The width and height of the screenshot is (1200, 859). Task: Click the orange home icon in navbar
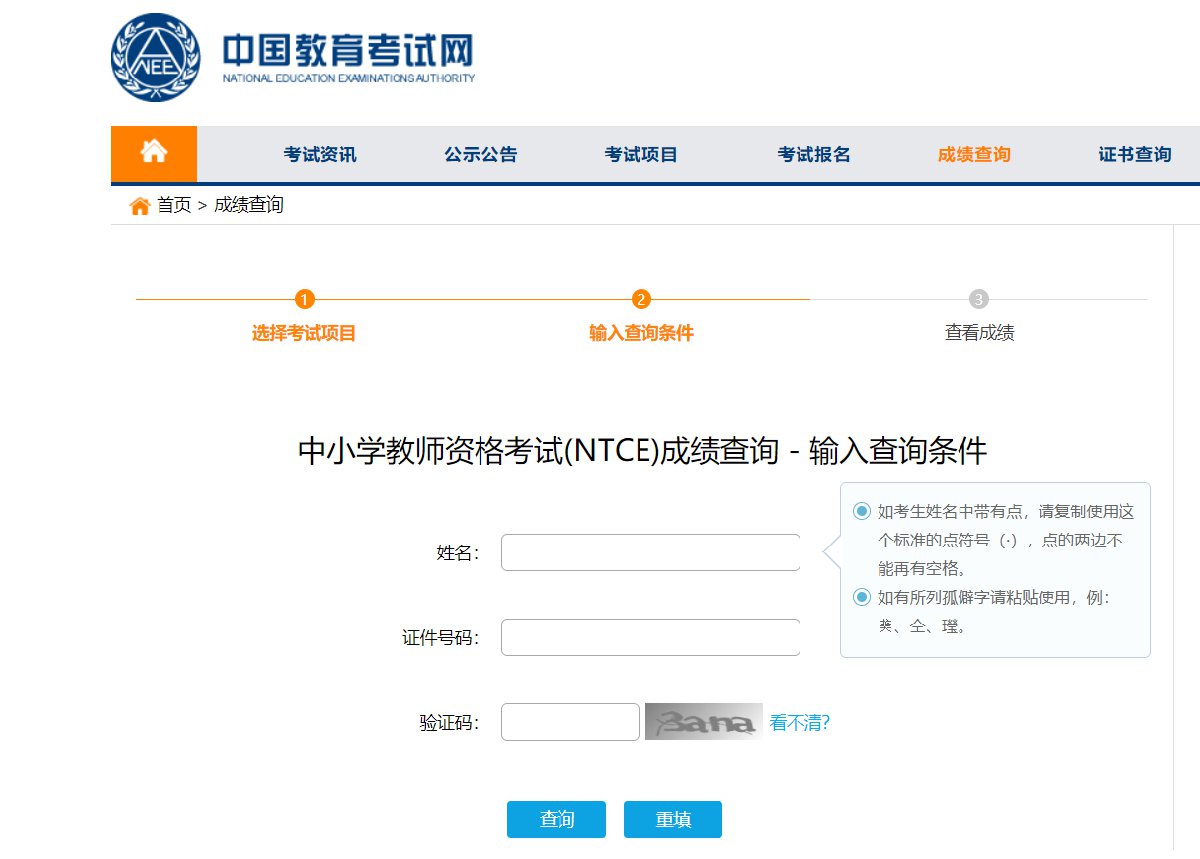click(x=153, y=153)
